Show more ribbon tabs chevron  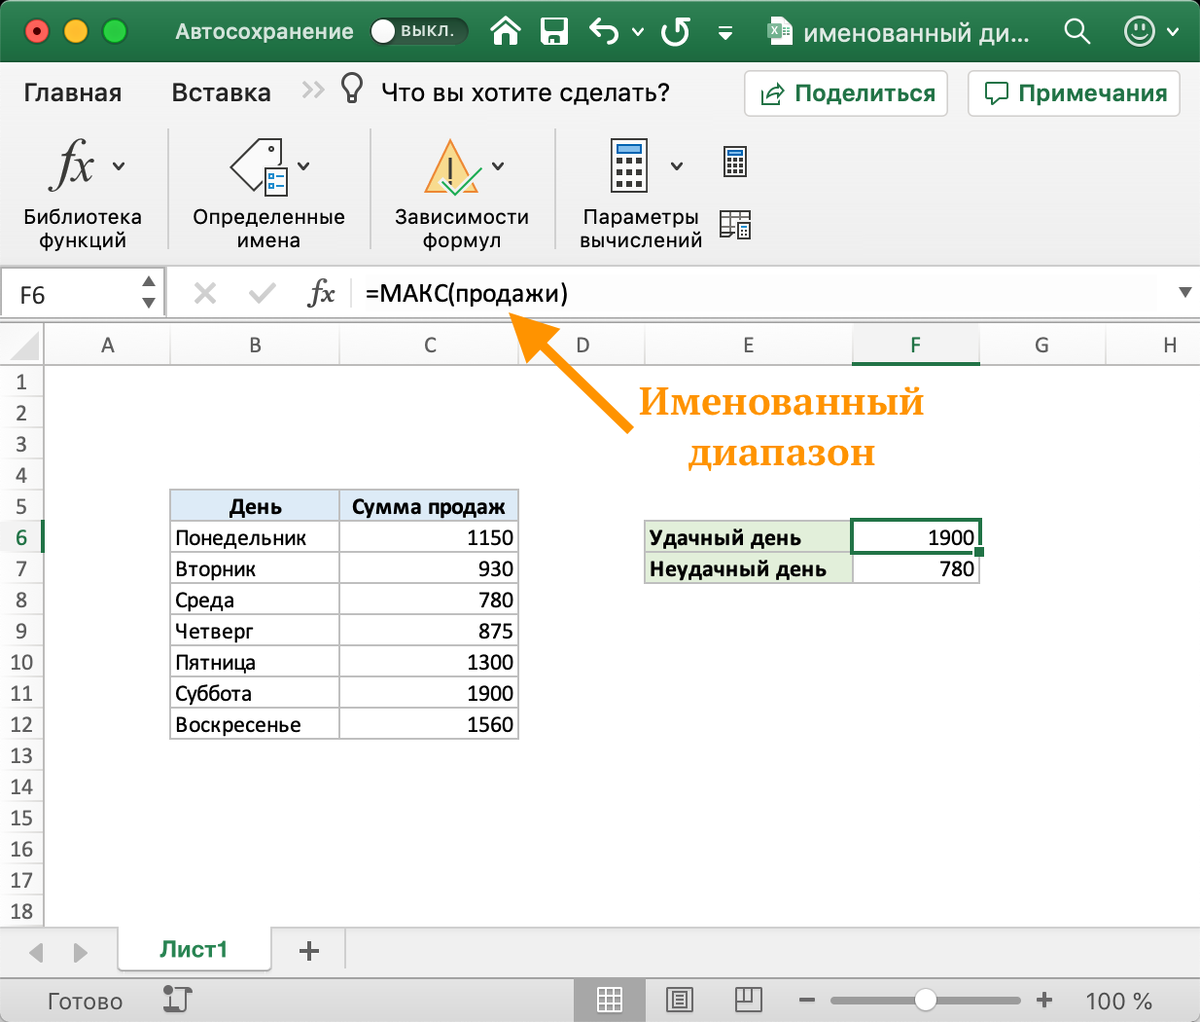pyautogui.click(x=313, y=91)
